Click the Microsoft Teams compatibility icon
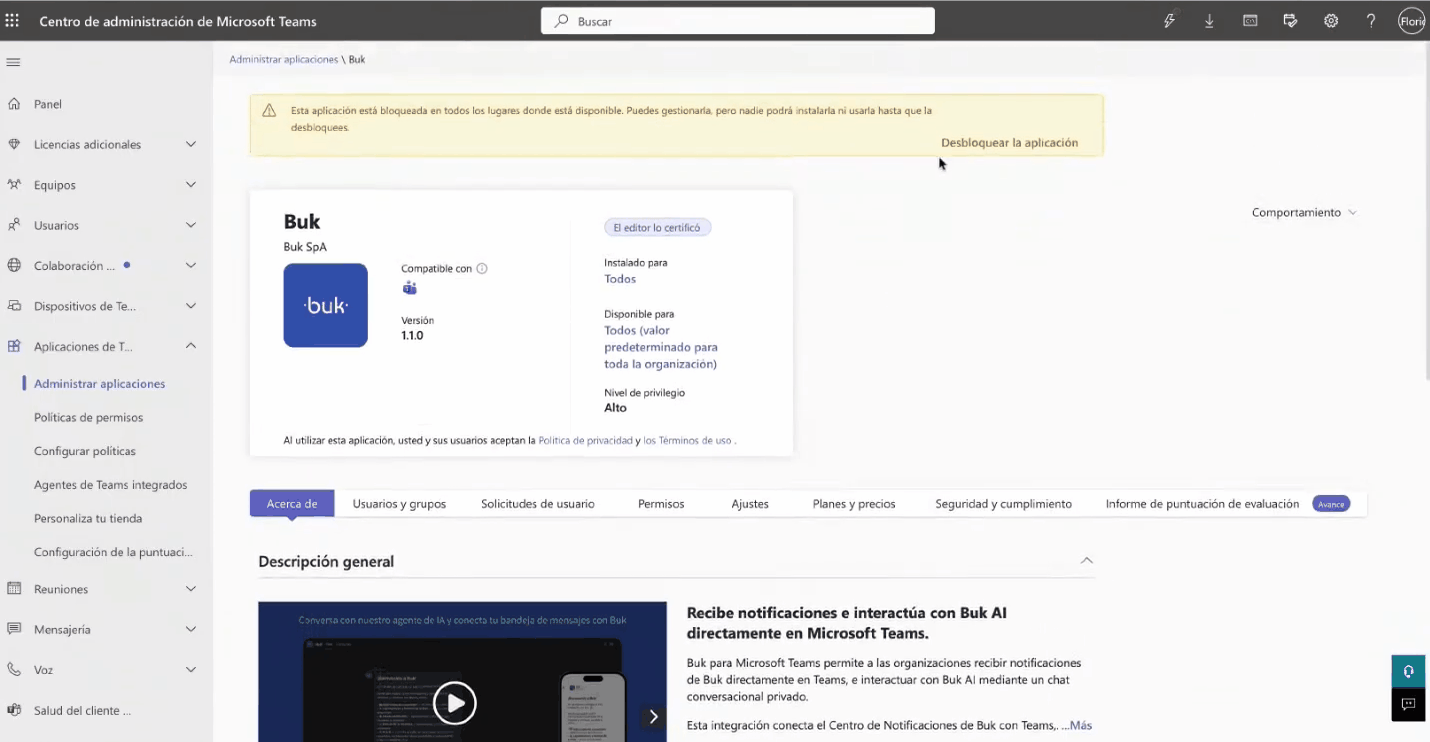This screenshot has height=742, width=1430. 409,288
